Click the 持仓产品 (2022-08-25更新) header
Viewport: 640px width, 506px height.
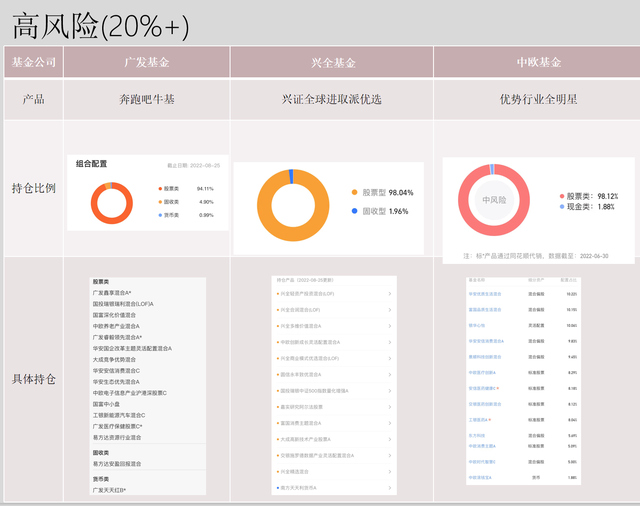click(x=305, y=280)
